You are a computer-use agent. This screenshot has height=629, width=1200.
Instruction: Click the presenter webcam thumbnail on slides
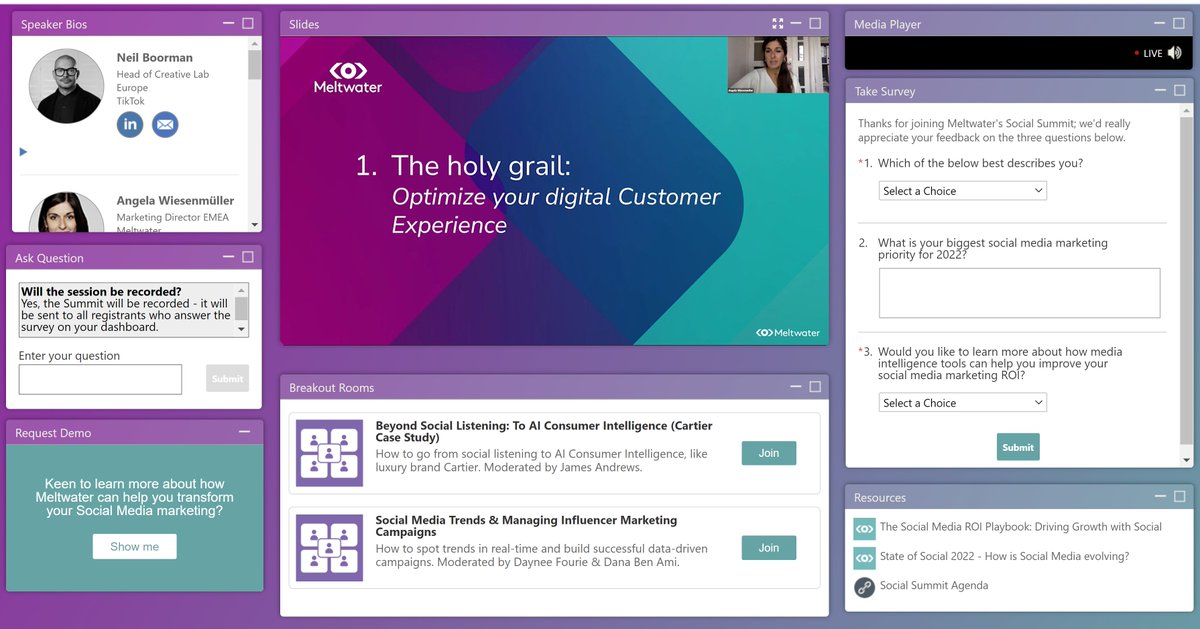778,65
